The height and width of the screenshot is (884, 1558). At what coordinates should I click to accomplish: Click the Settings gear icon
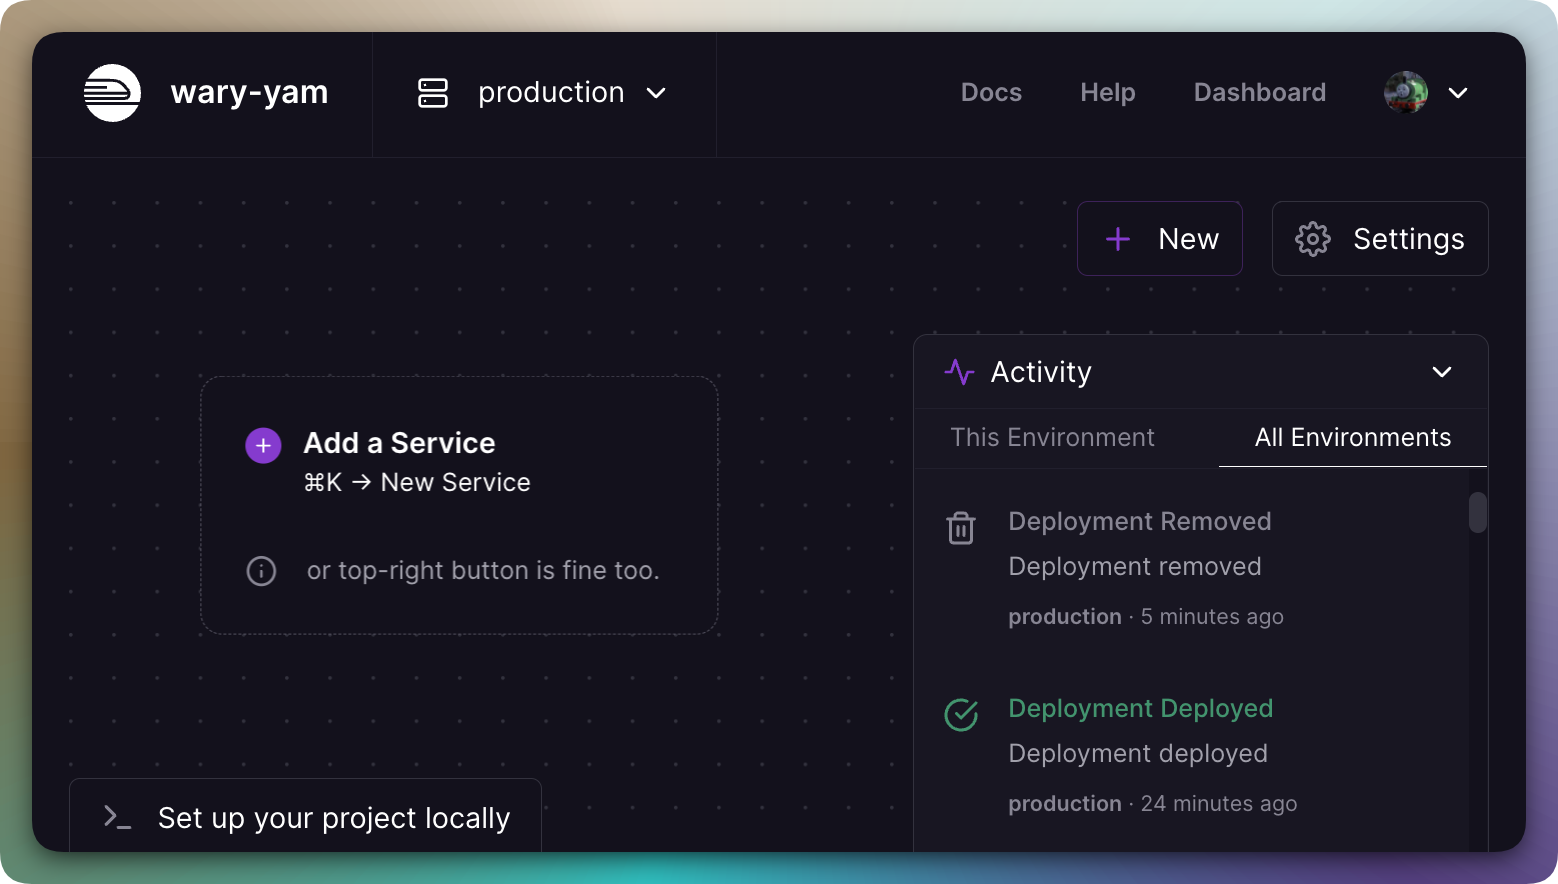1312,239
